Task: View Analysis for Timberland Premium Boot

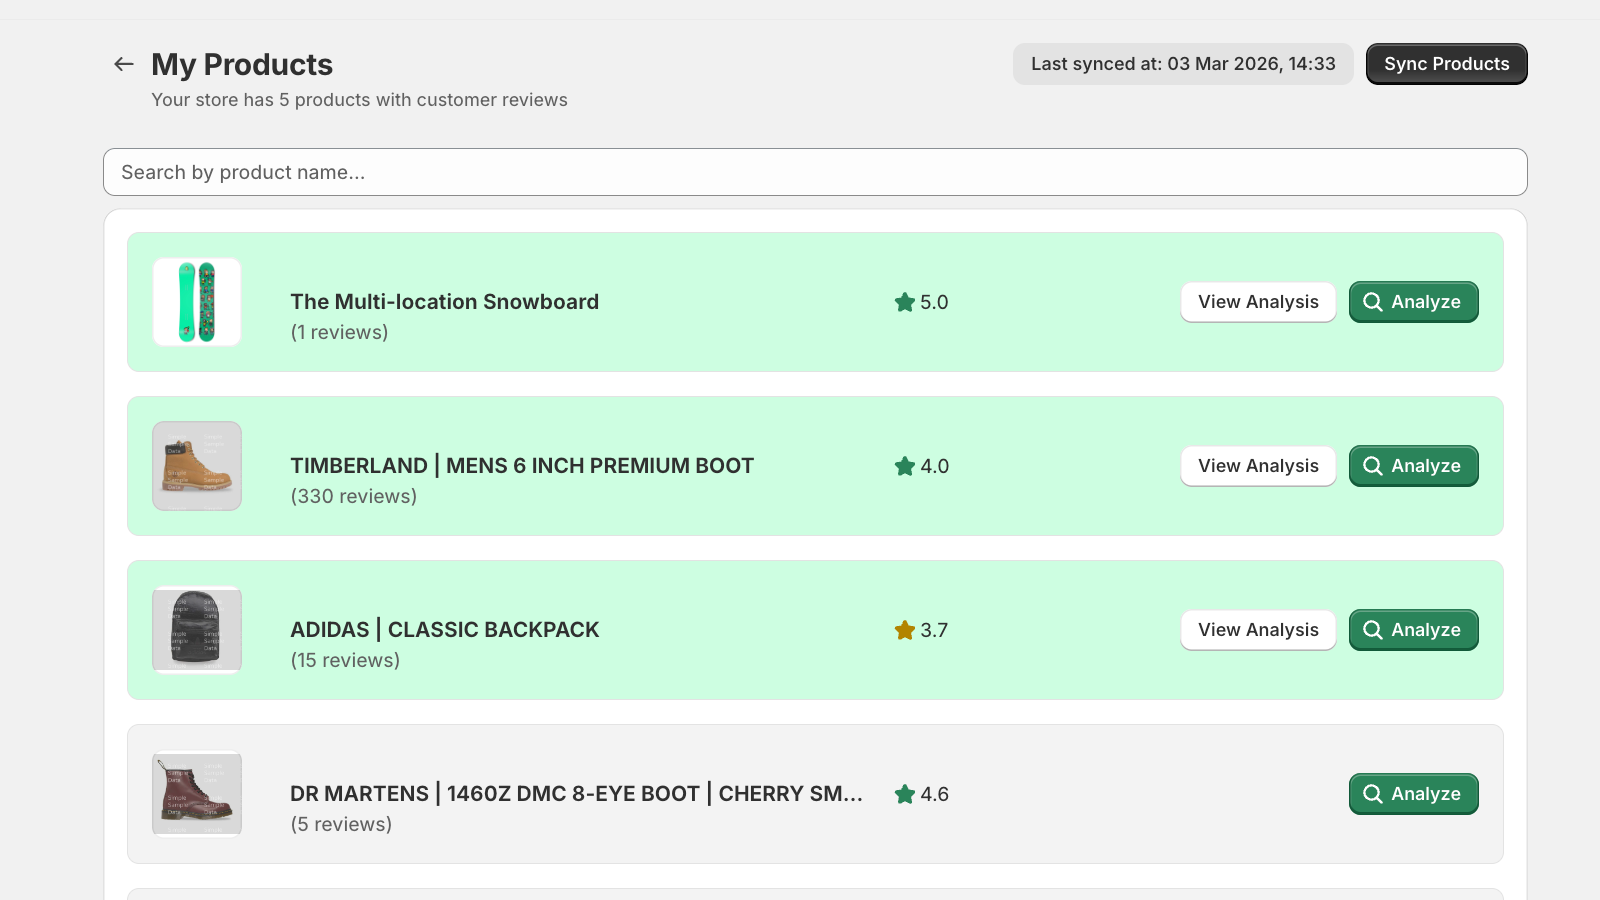Action: click(x=1258, y=466)
